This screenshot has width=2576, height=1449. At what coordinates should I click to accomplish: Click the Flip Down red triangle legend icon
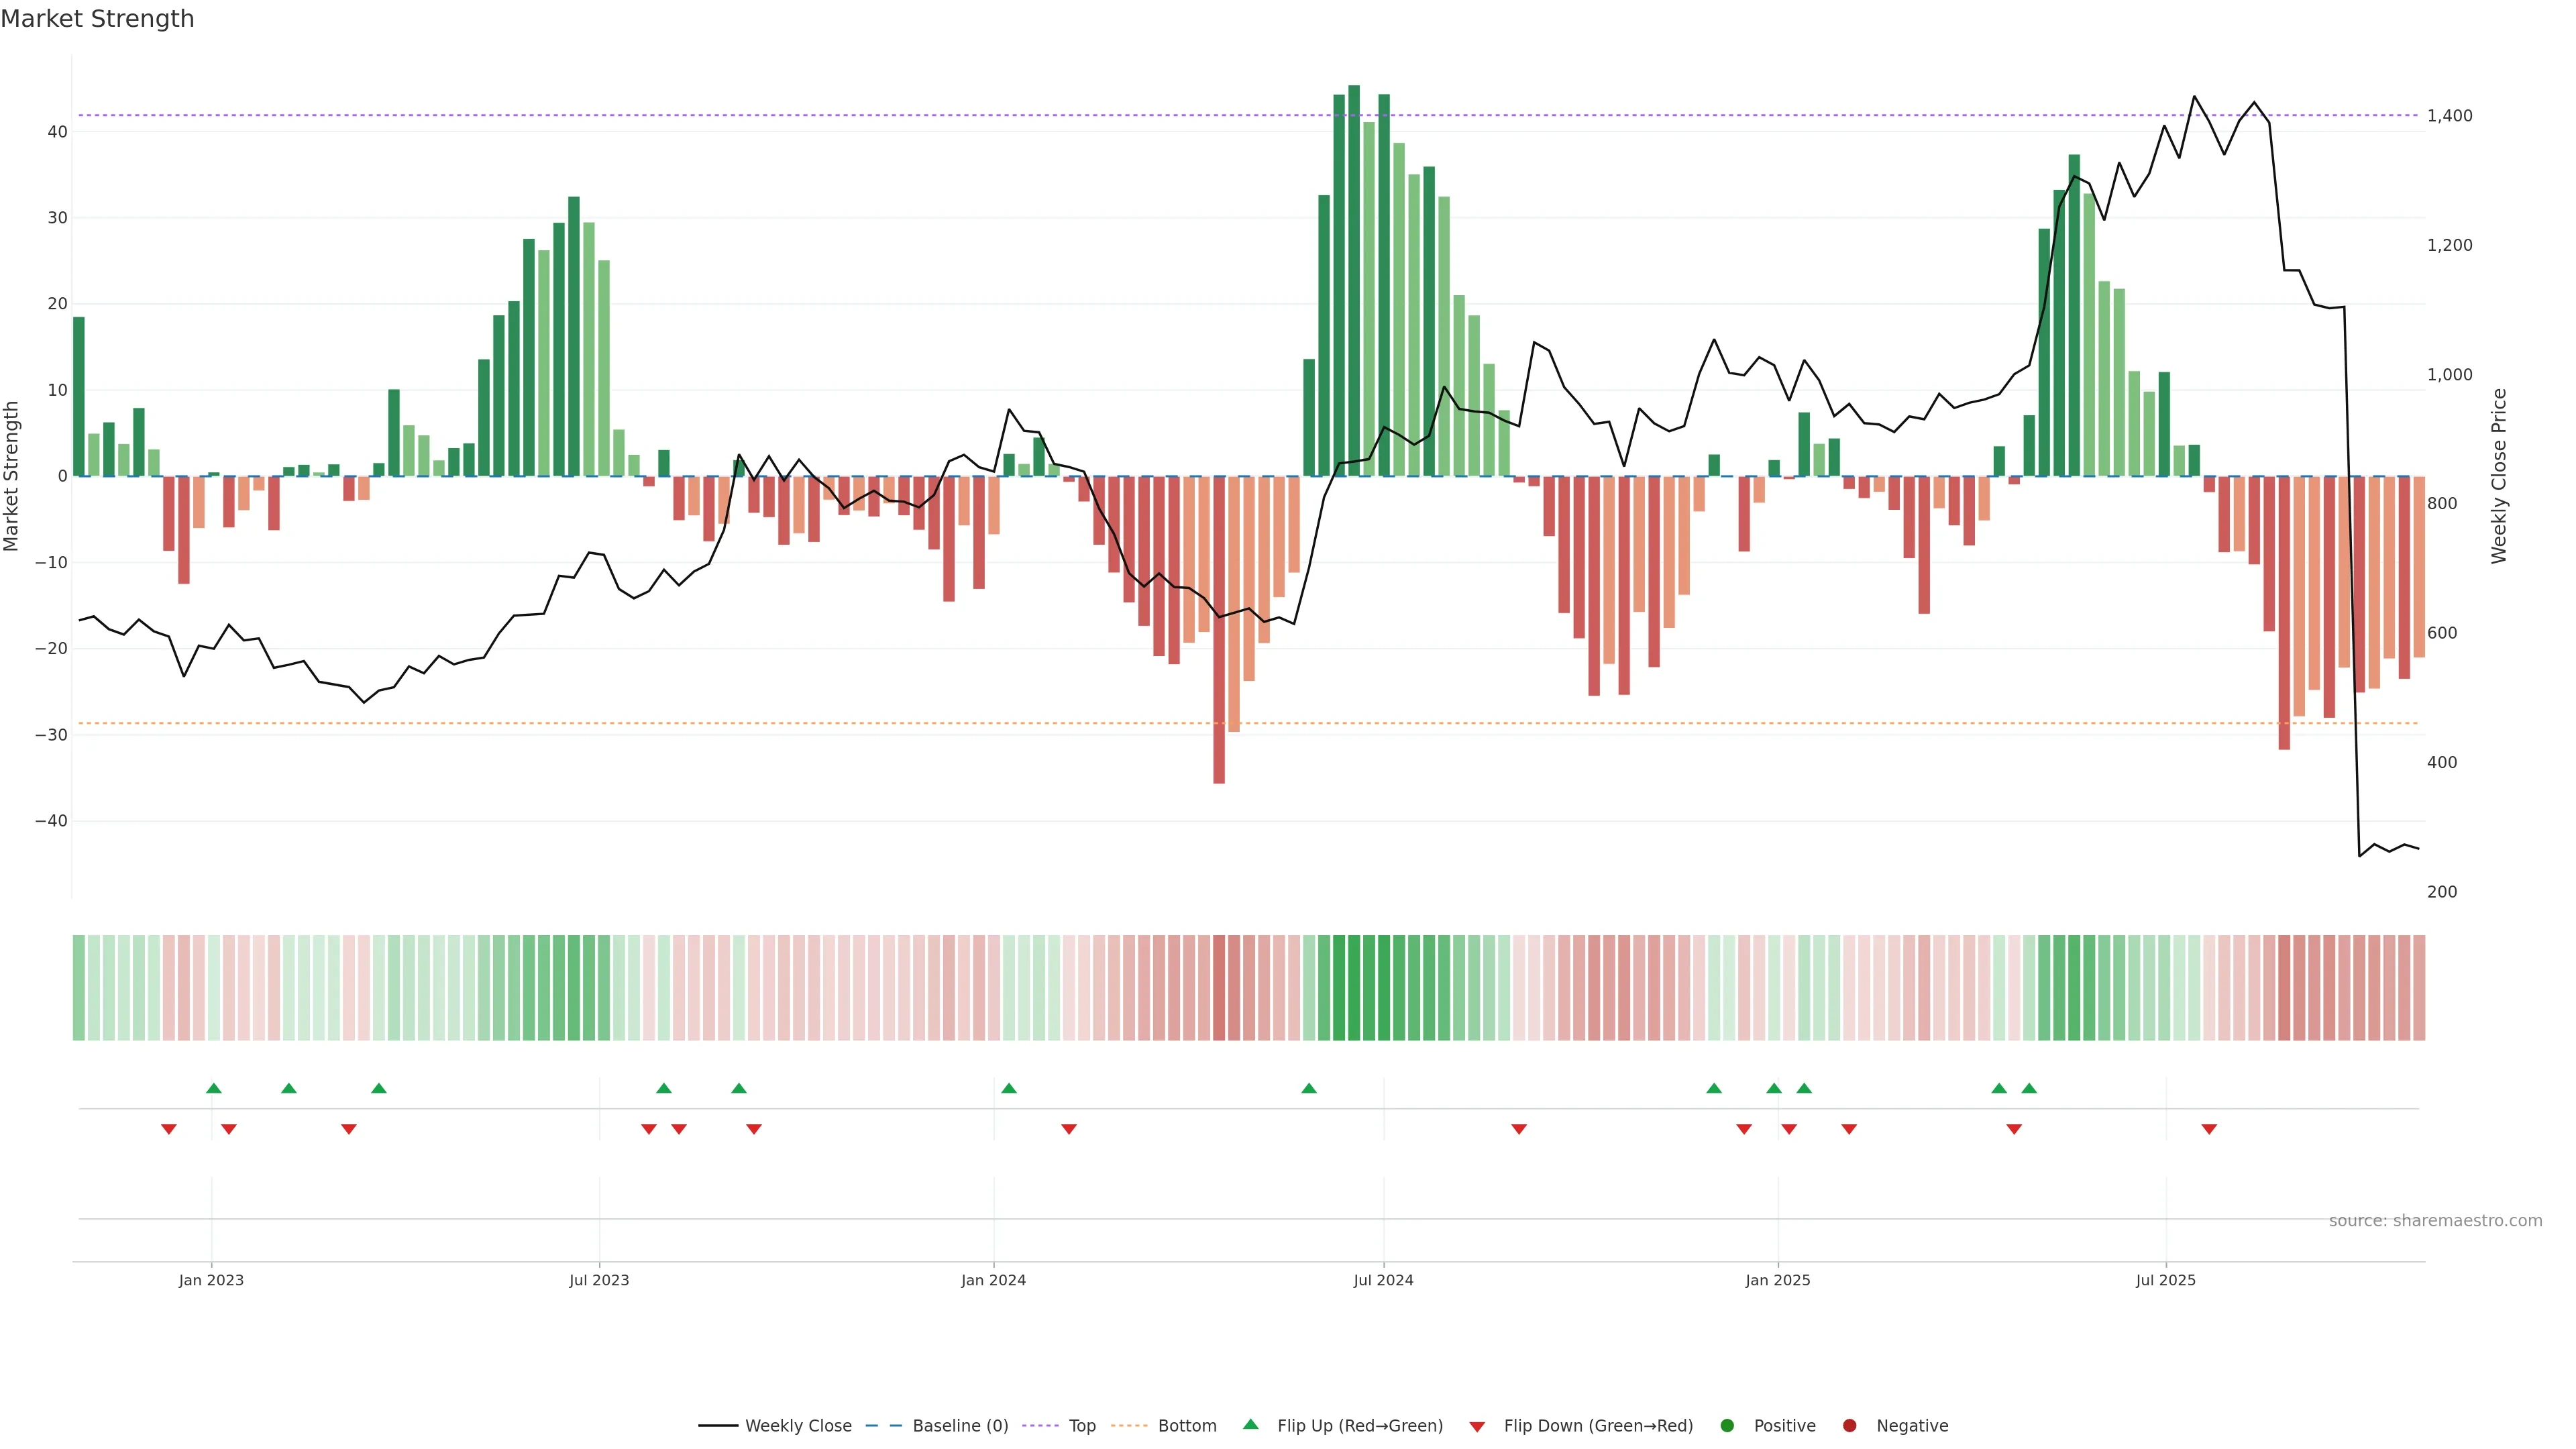[x=1477, y=1426]
